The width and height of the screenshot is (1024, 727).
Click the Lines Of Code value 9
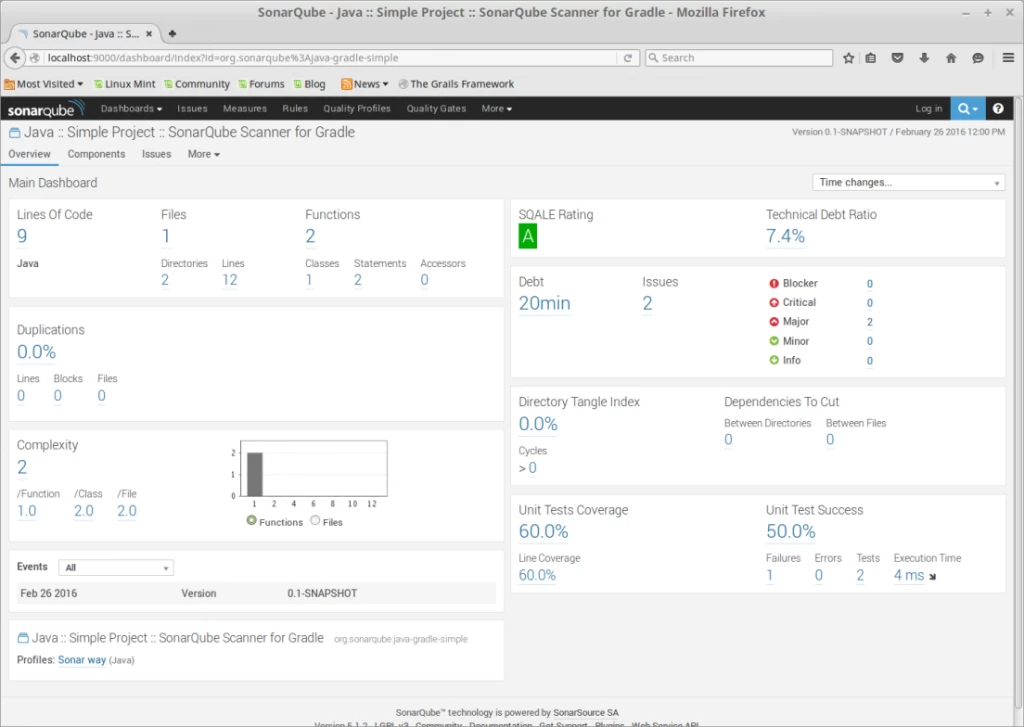22,236
